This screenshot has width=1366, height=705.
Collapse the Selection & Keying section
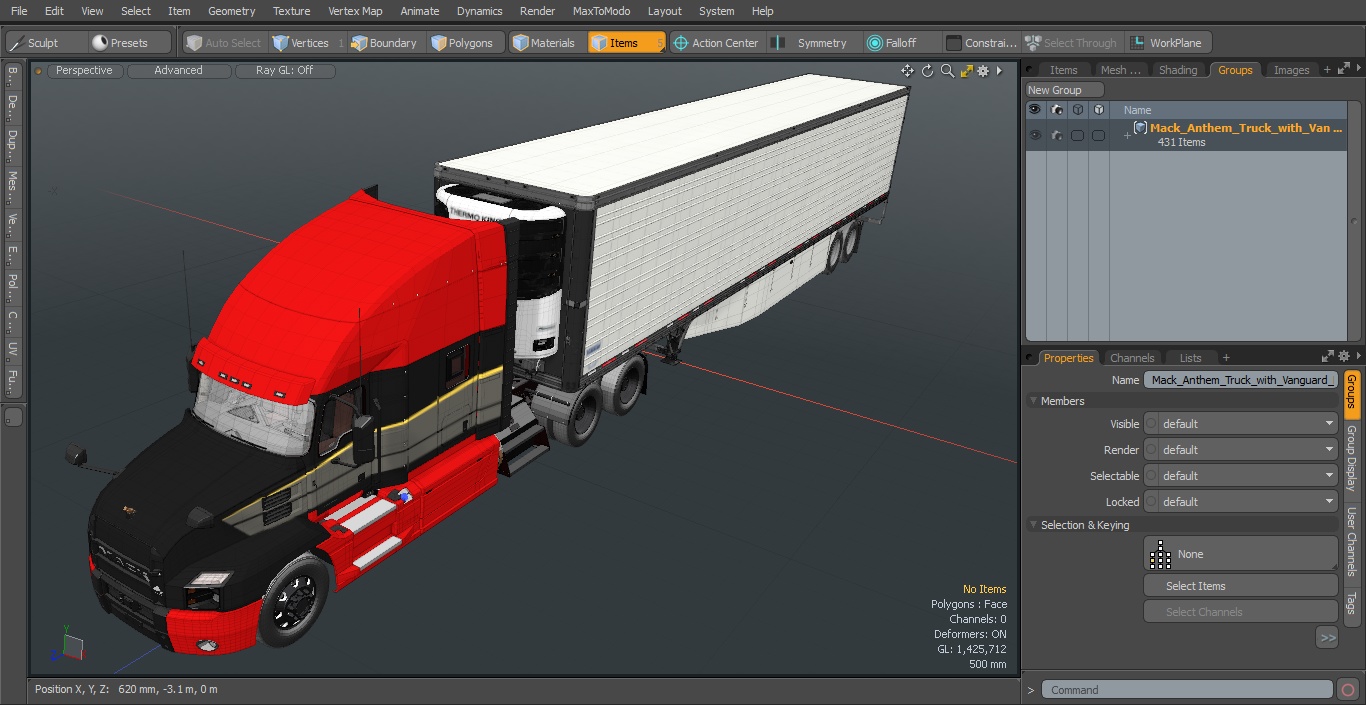[1033, 525]
